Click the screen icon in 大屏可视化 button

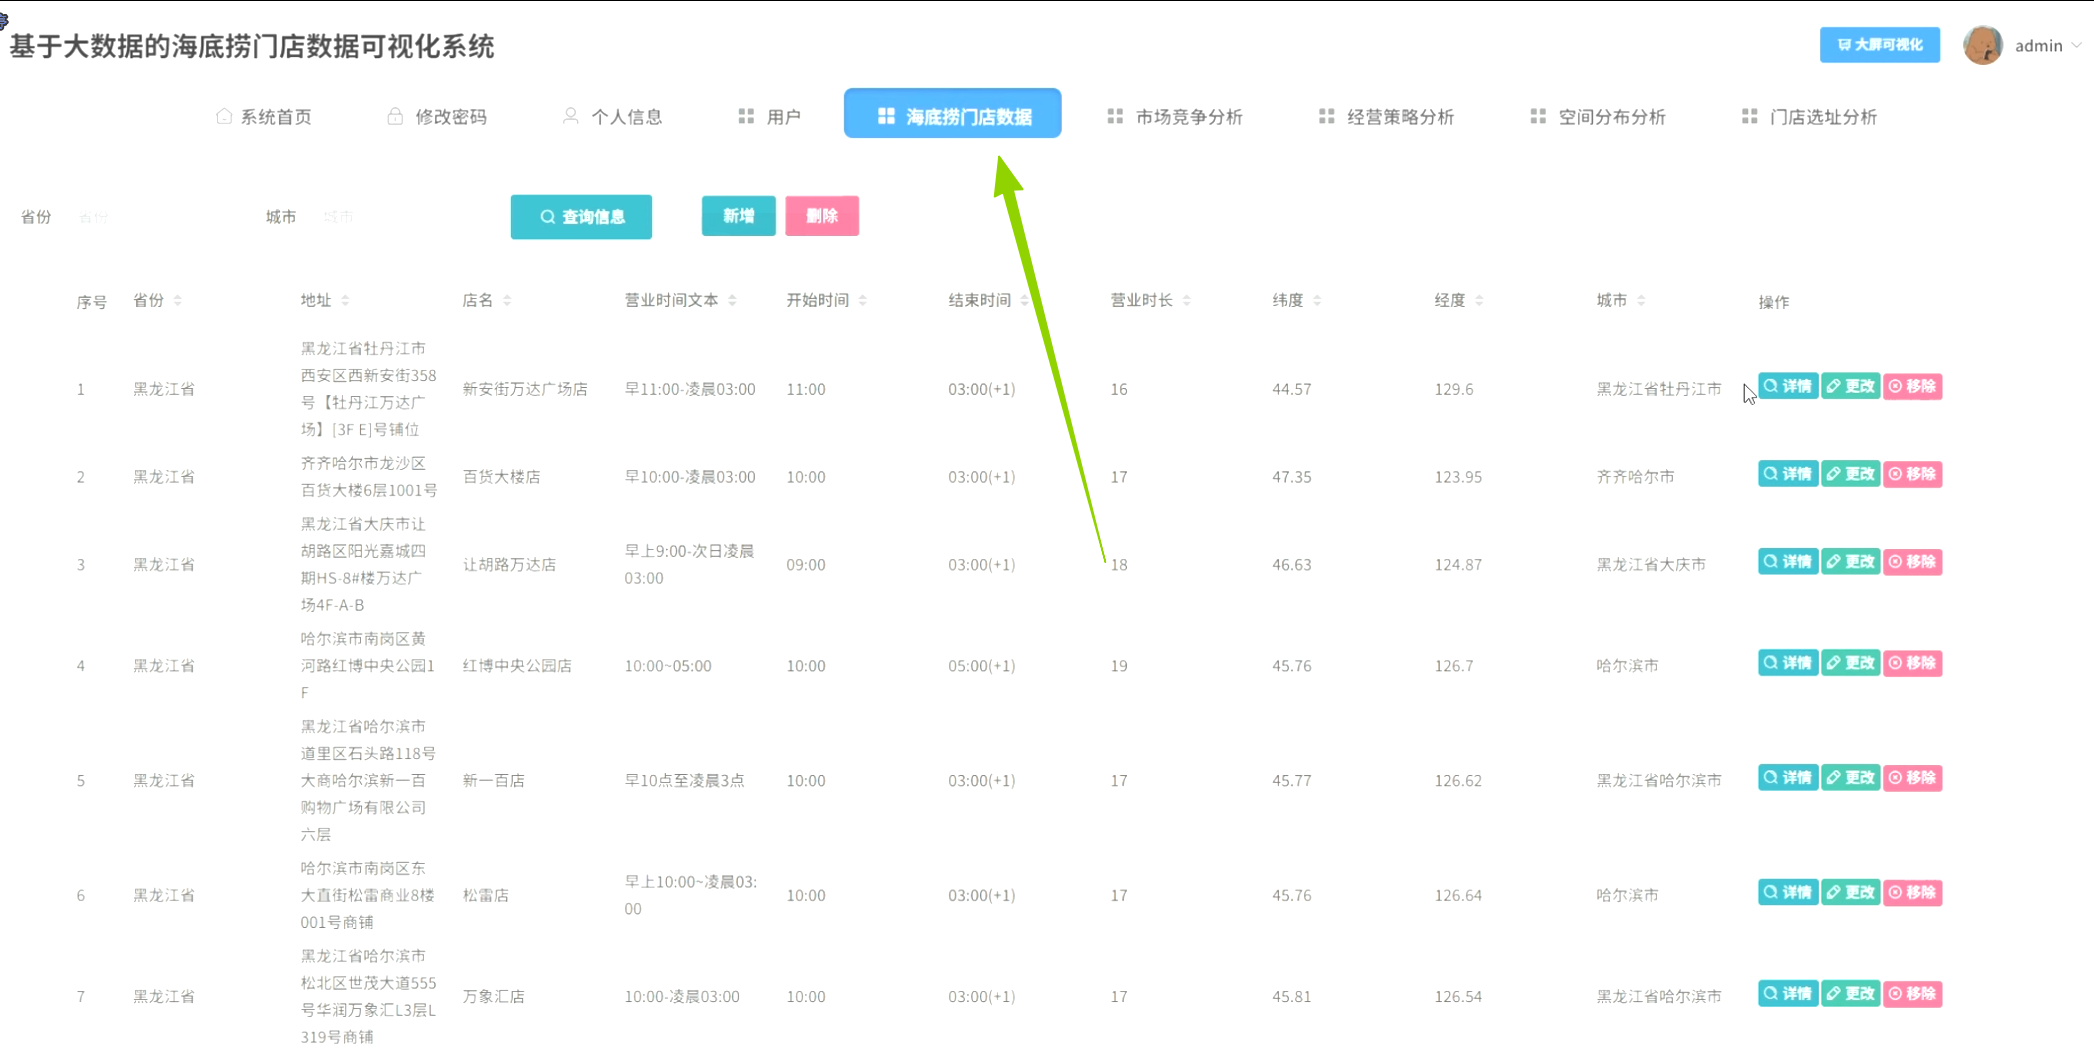pos(1843,45)
